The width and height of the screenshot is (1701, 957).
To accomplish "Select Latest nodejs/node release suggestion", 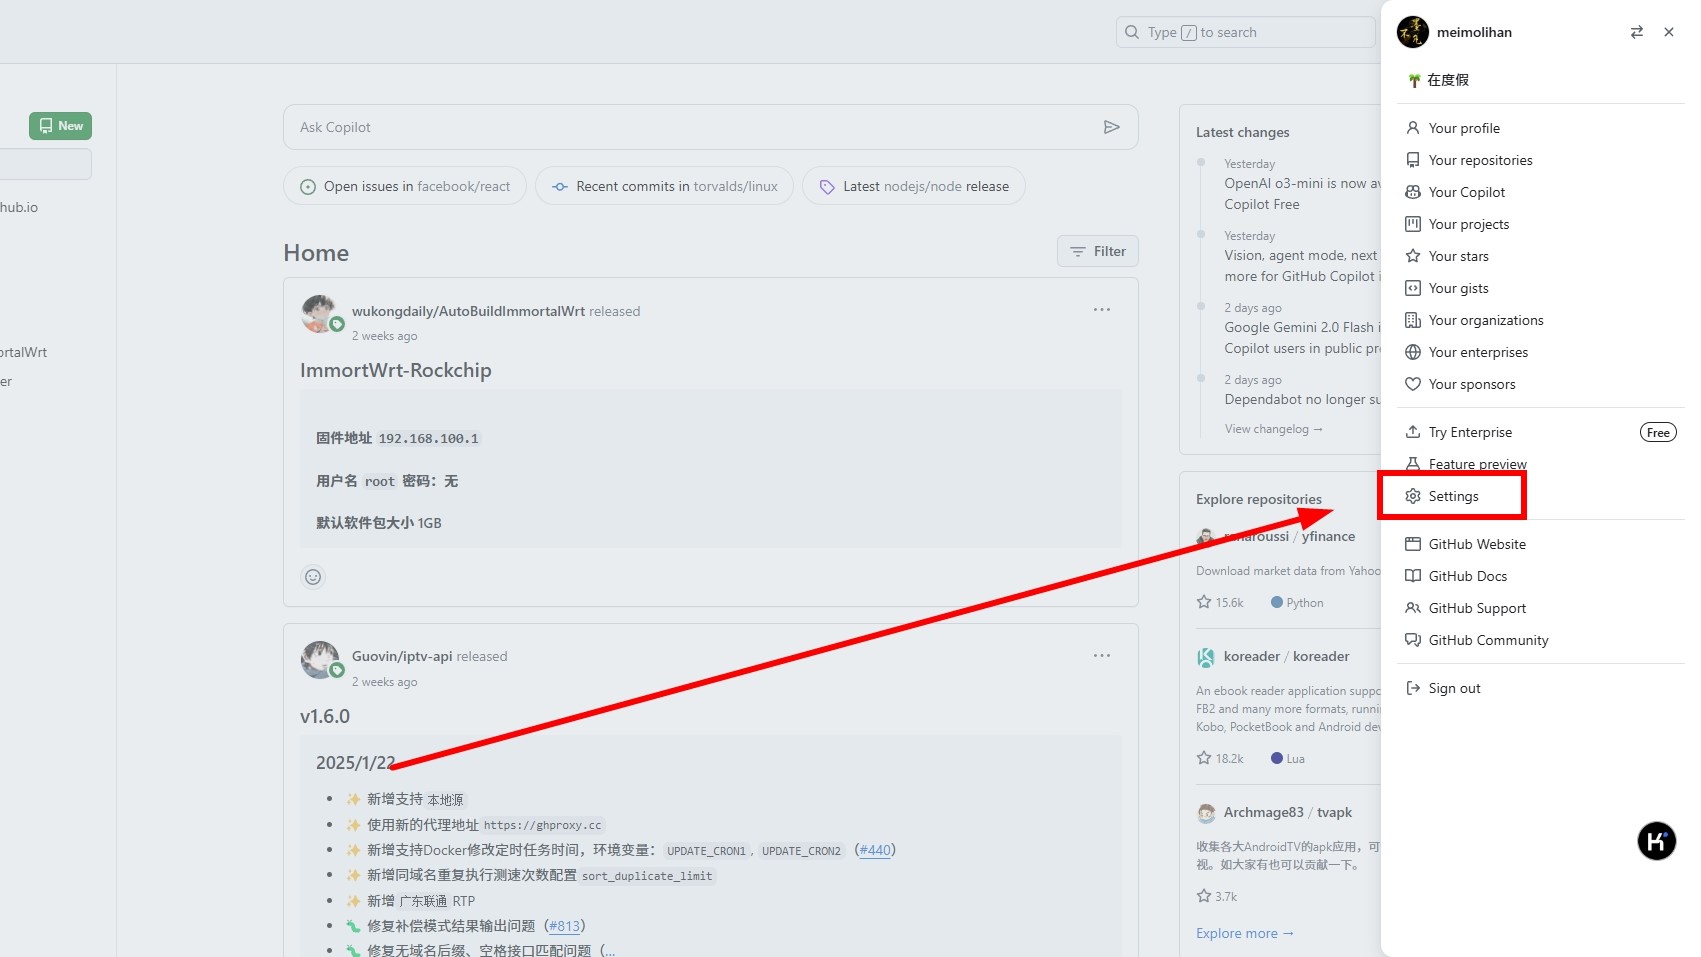I will pos(914,186).
